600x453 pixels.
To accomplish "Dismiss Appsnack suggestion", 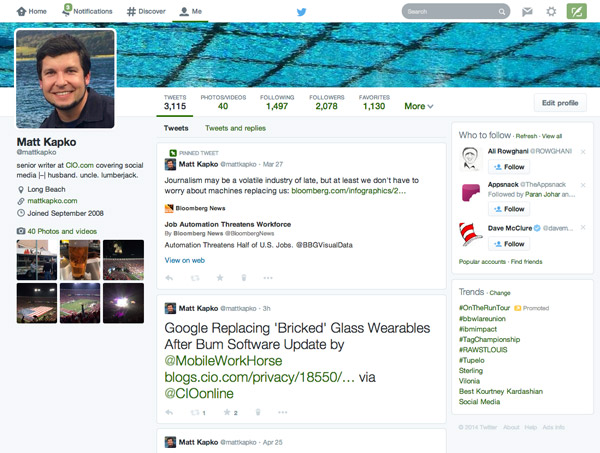I will (x=583, y=185).
